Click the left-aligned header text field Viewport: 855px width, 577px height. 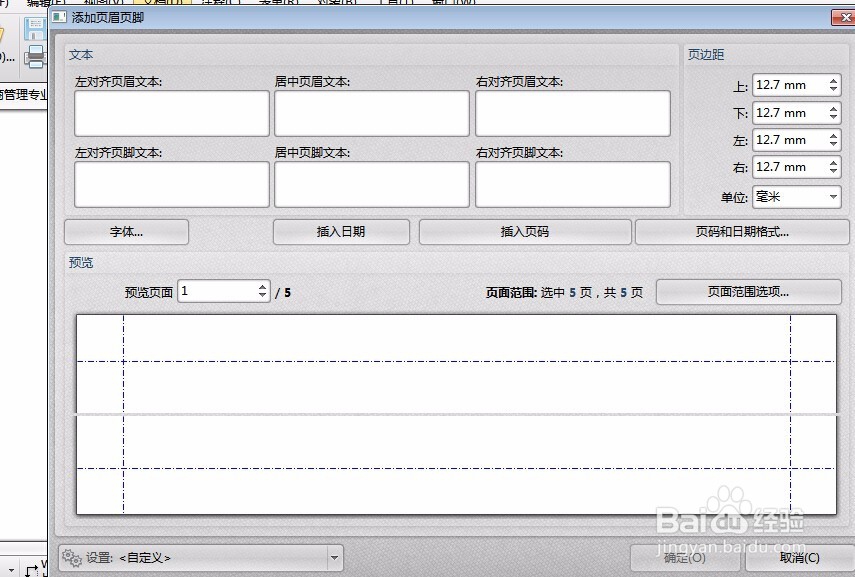[170, 113]
